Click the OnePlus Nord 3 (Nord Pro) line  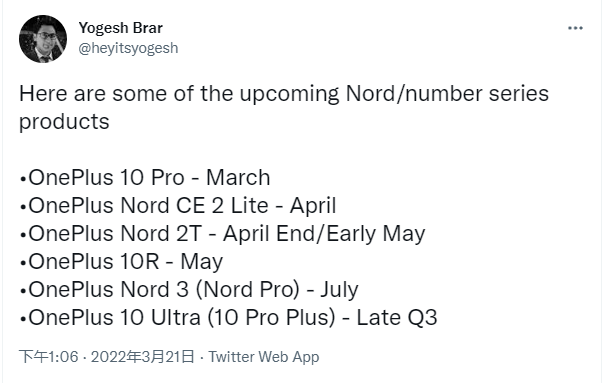tap(189, 290)
